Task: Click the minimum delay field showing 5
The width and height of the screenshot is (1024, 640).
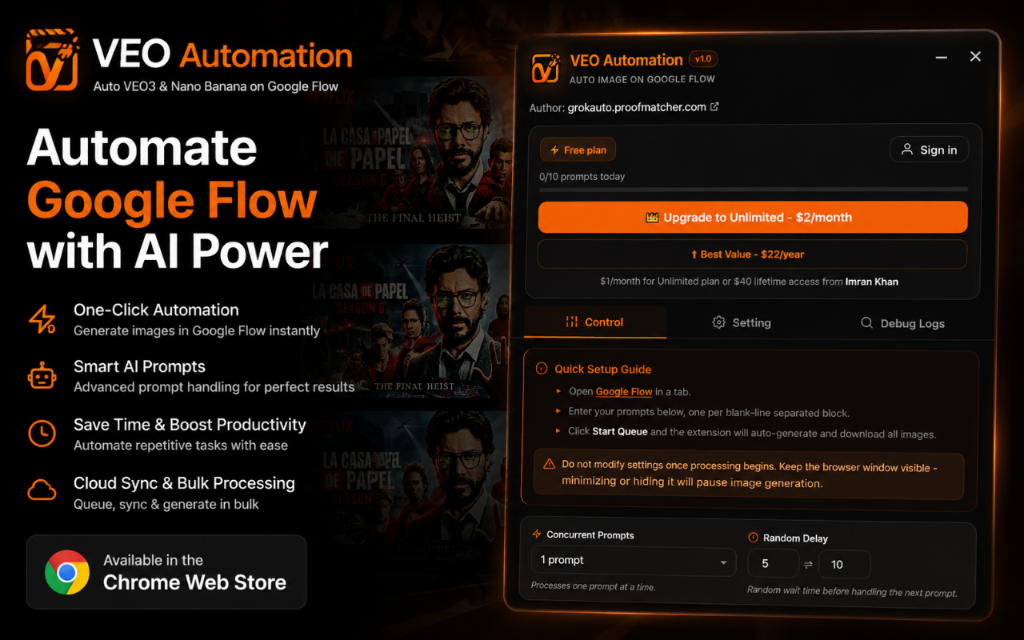Action: [x=773, y=564]
